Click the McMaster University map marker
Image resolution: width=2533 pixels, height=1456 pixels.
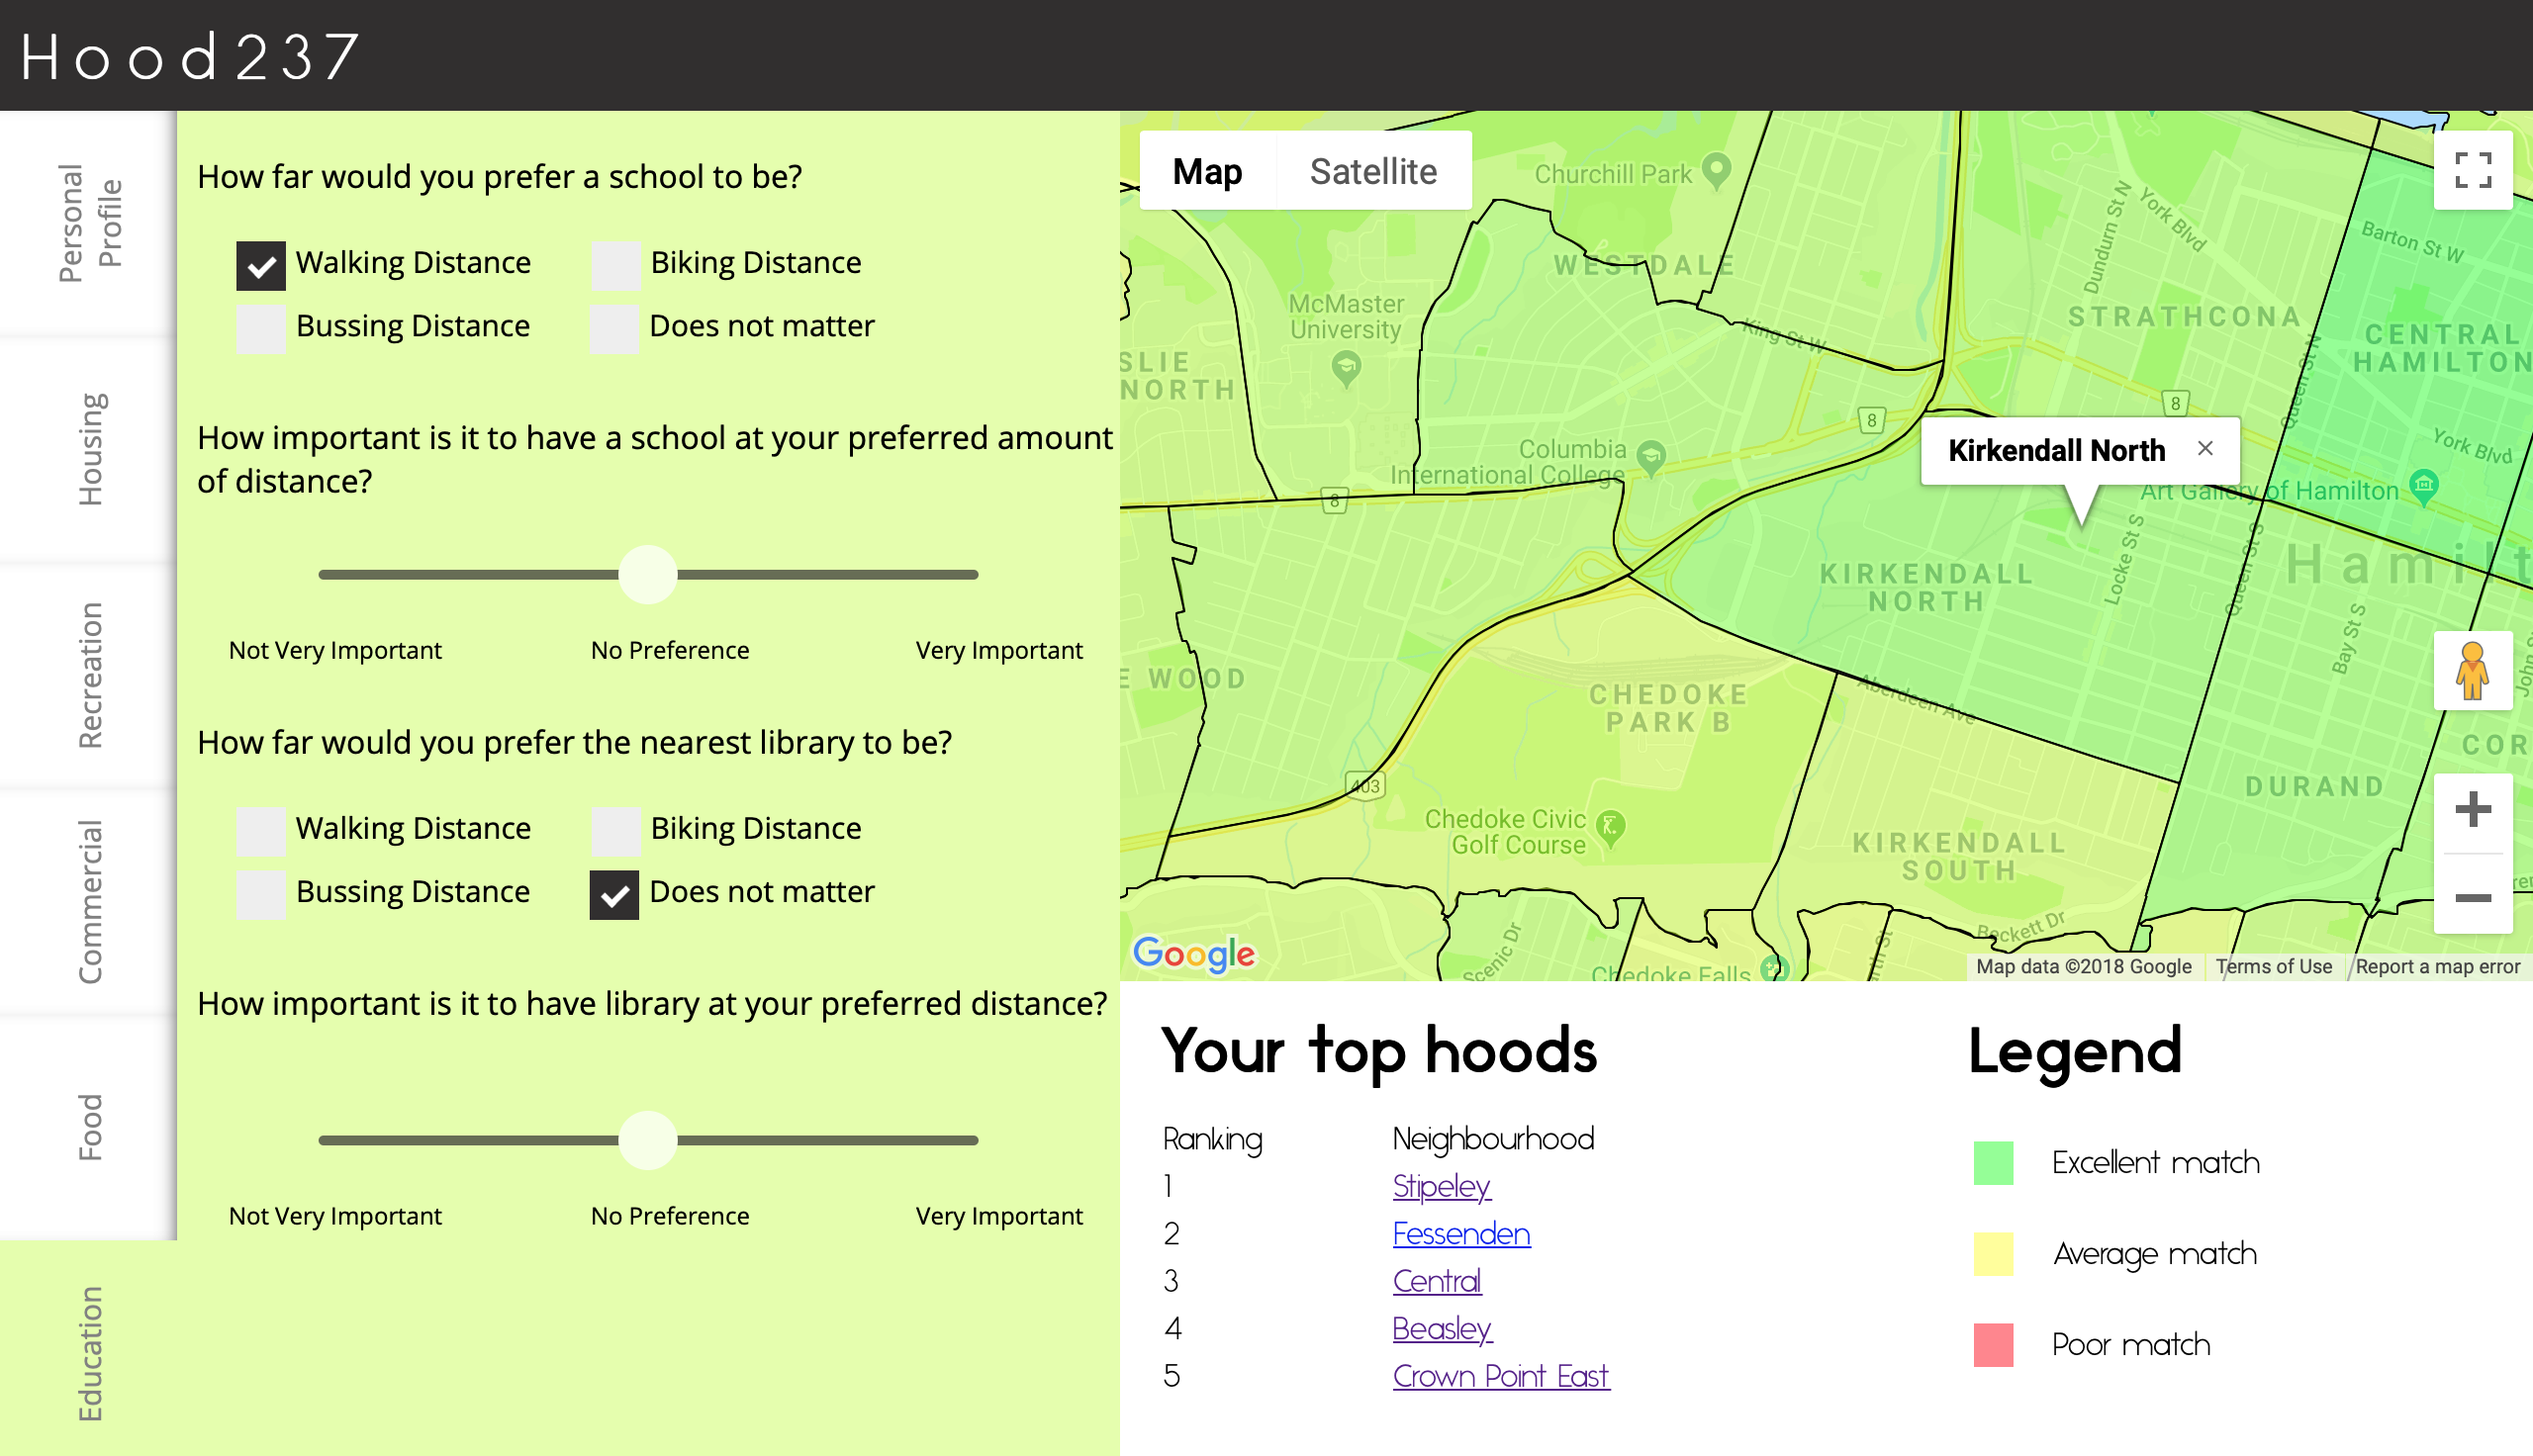pos(1346,368)
